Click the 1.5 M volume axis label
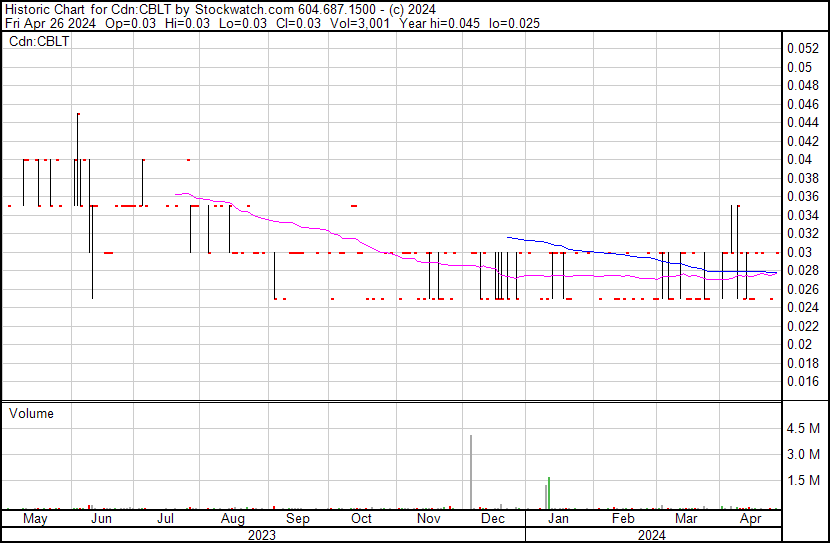The image size is (830, 543). pyautogui.click(x=803, y=481)
